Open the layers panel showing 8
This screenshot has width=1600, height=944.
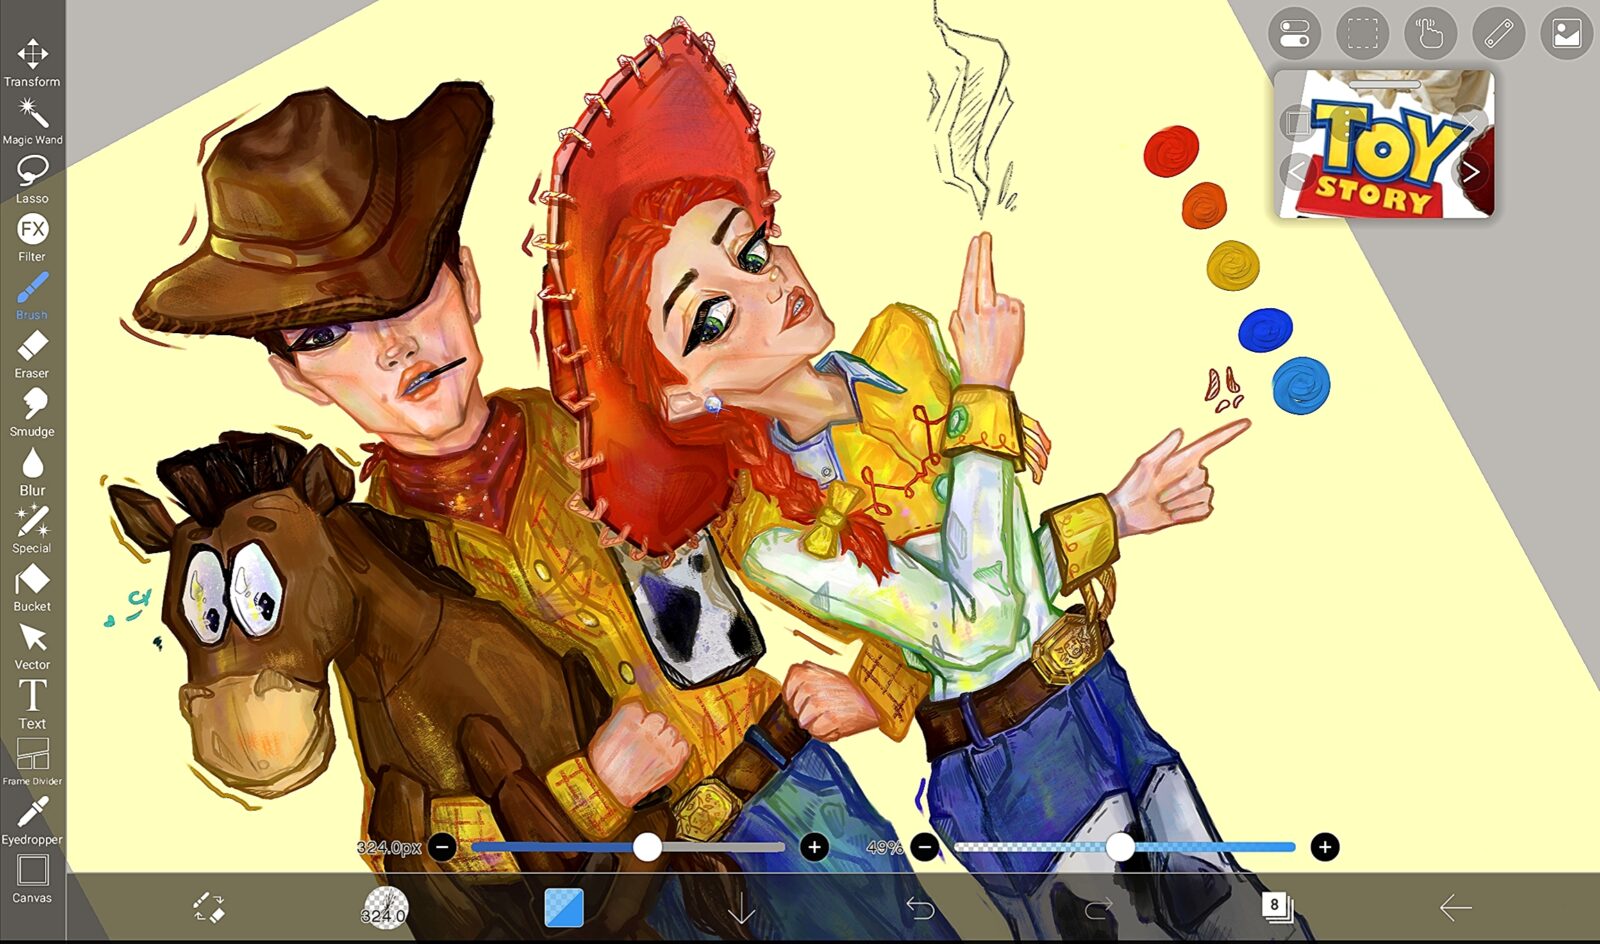click(x=1276, y=907)
